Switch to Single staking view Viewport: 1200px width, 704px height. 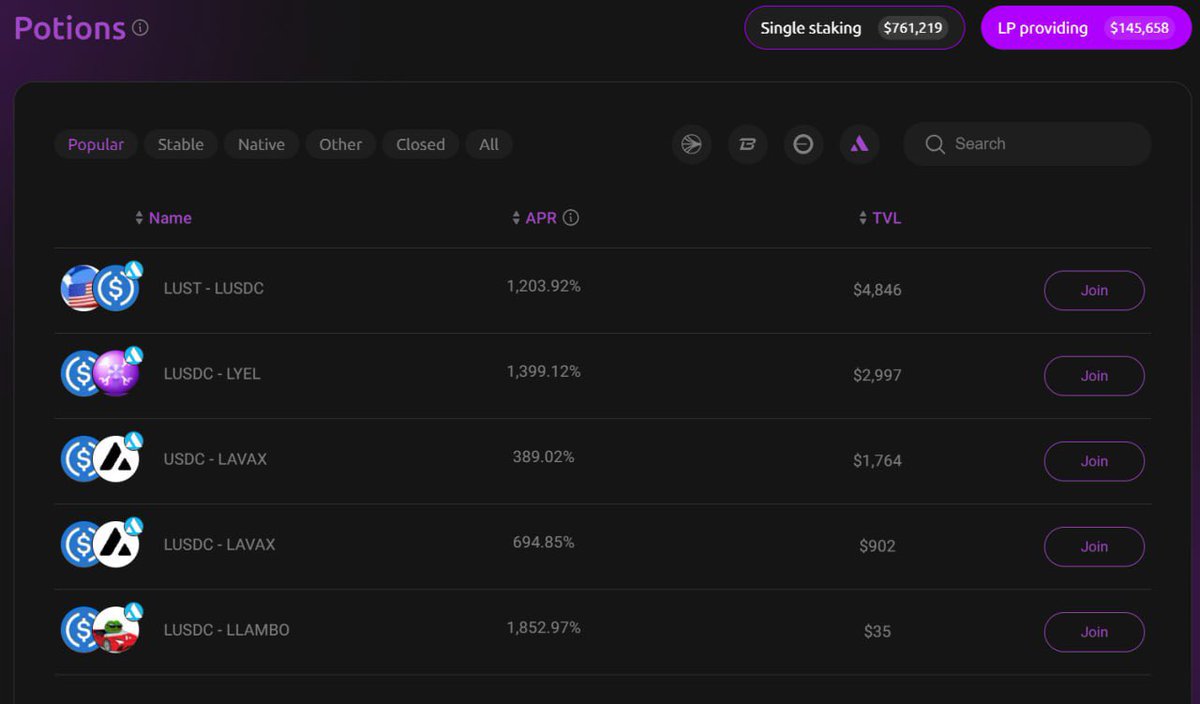(854, 28)
